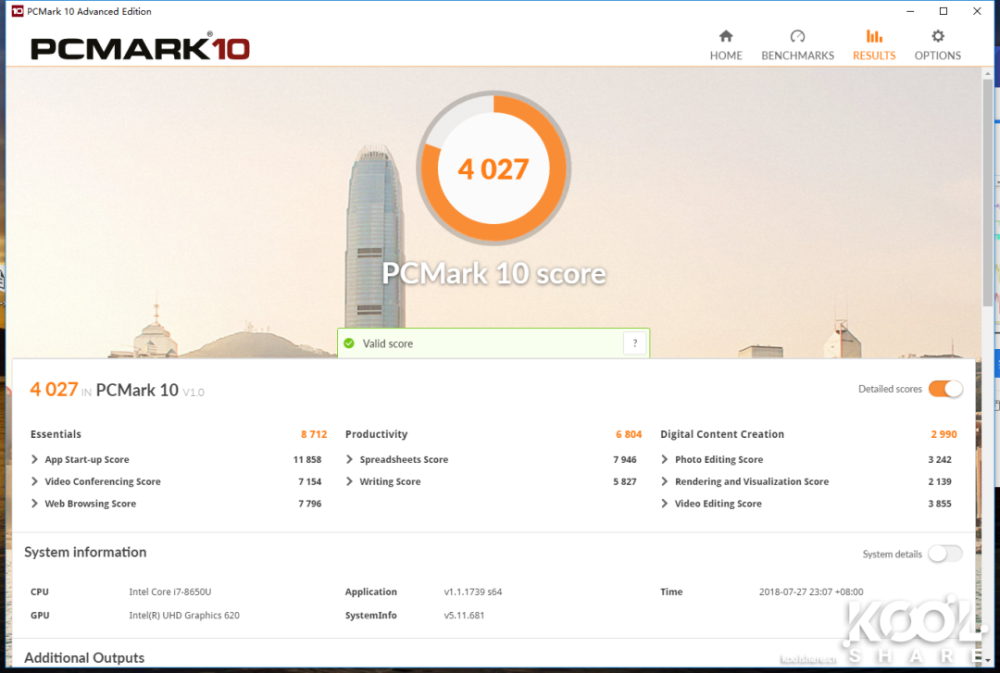Click the green valid score checkmark icon
This screenshot has height=673, width=1000.
pos(349,343)
